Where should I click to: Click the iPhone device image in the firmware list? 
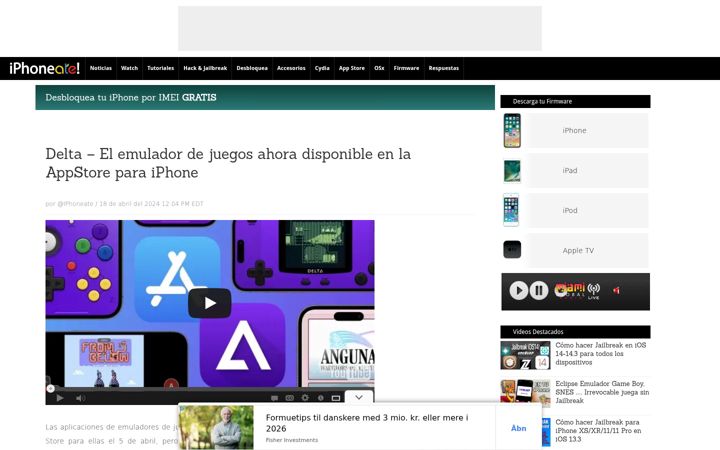(512, 131)
